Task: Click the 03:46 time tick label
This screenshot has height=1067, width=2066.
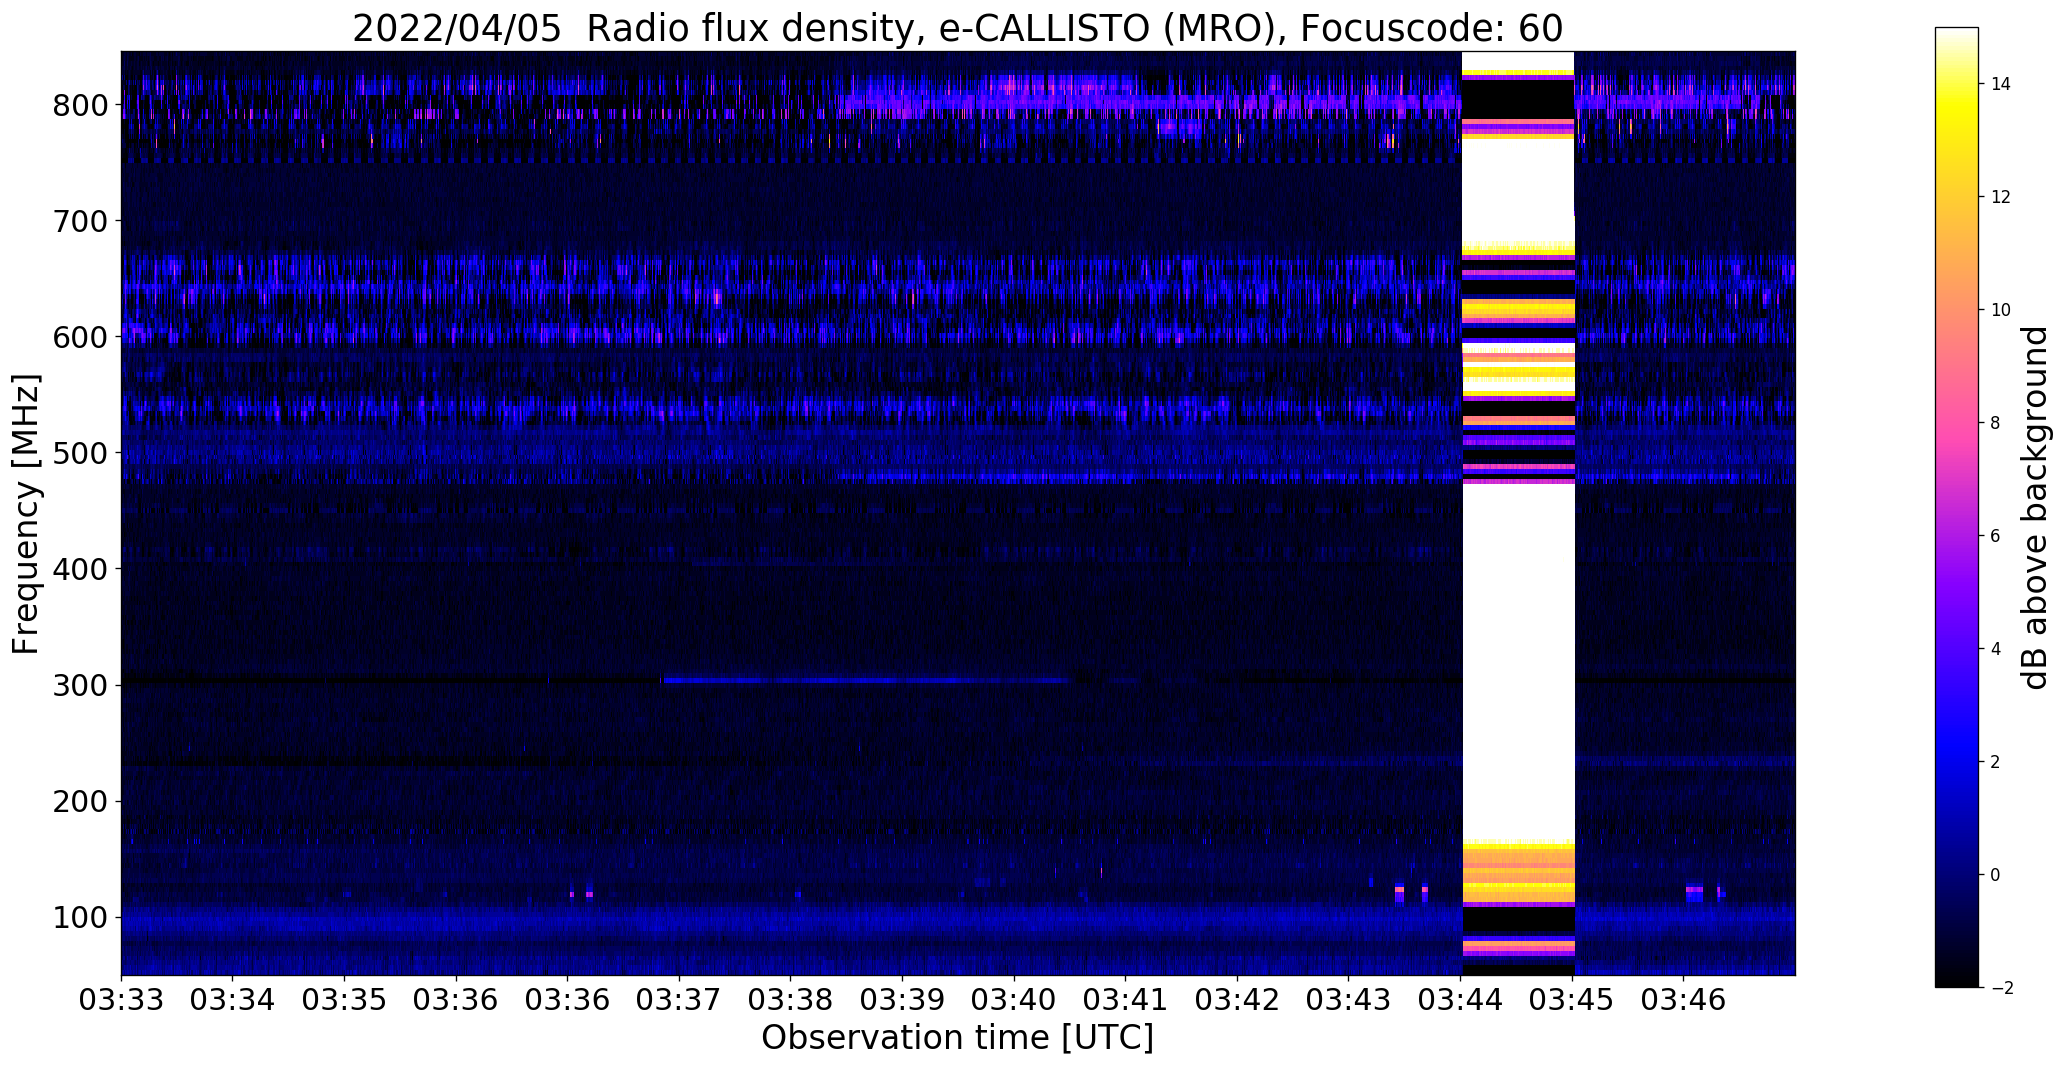Action: coord(1684,998)
